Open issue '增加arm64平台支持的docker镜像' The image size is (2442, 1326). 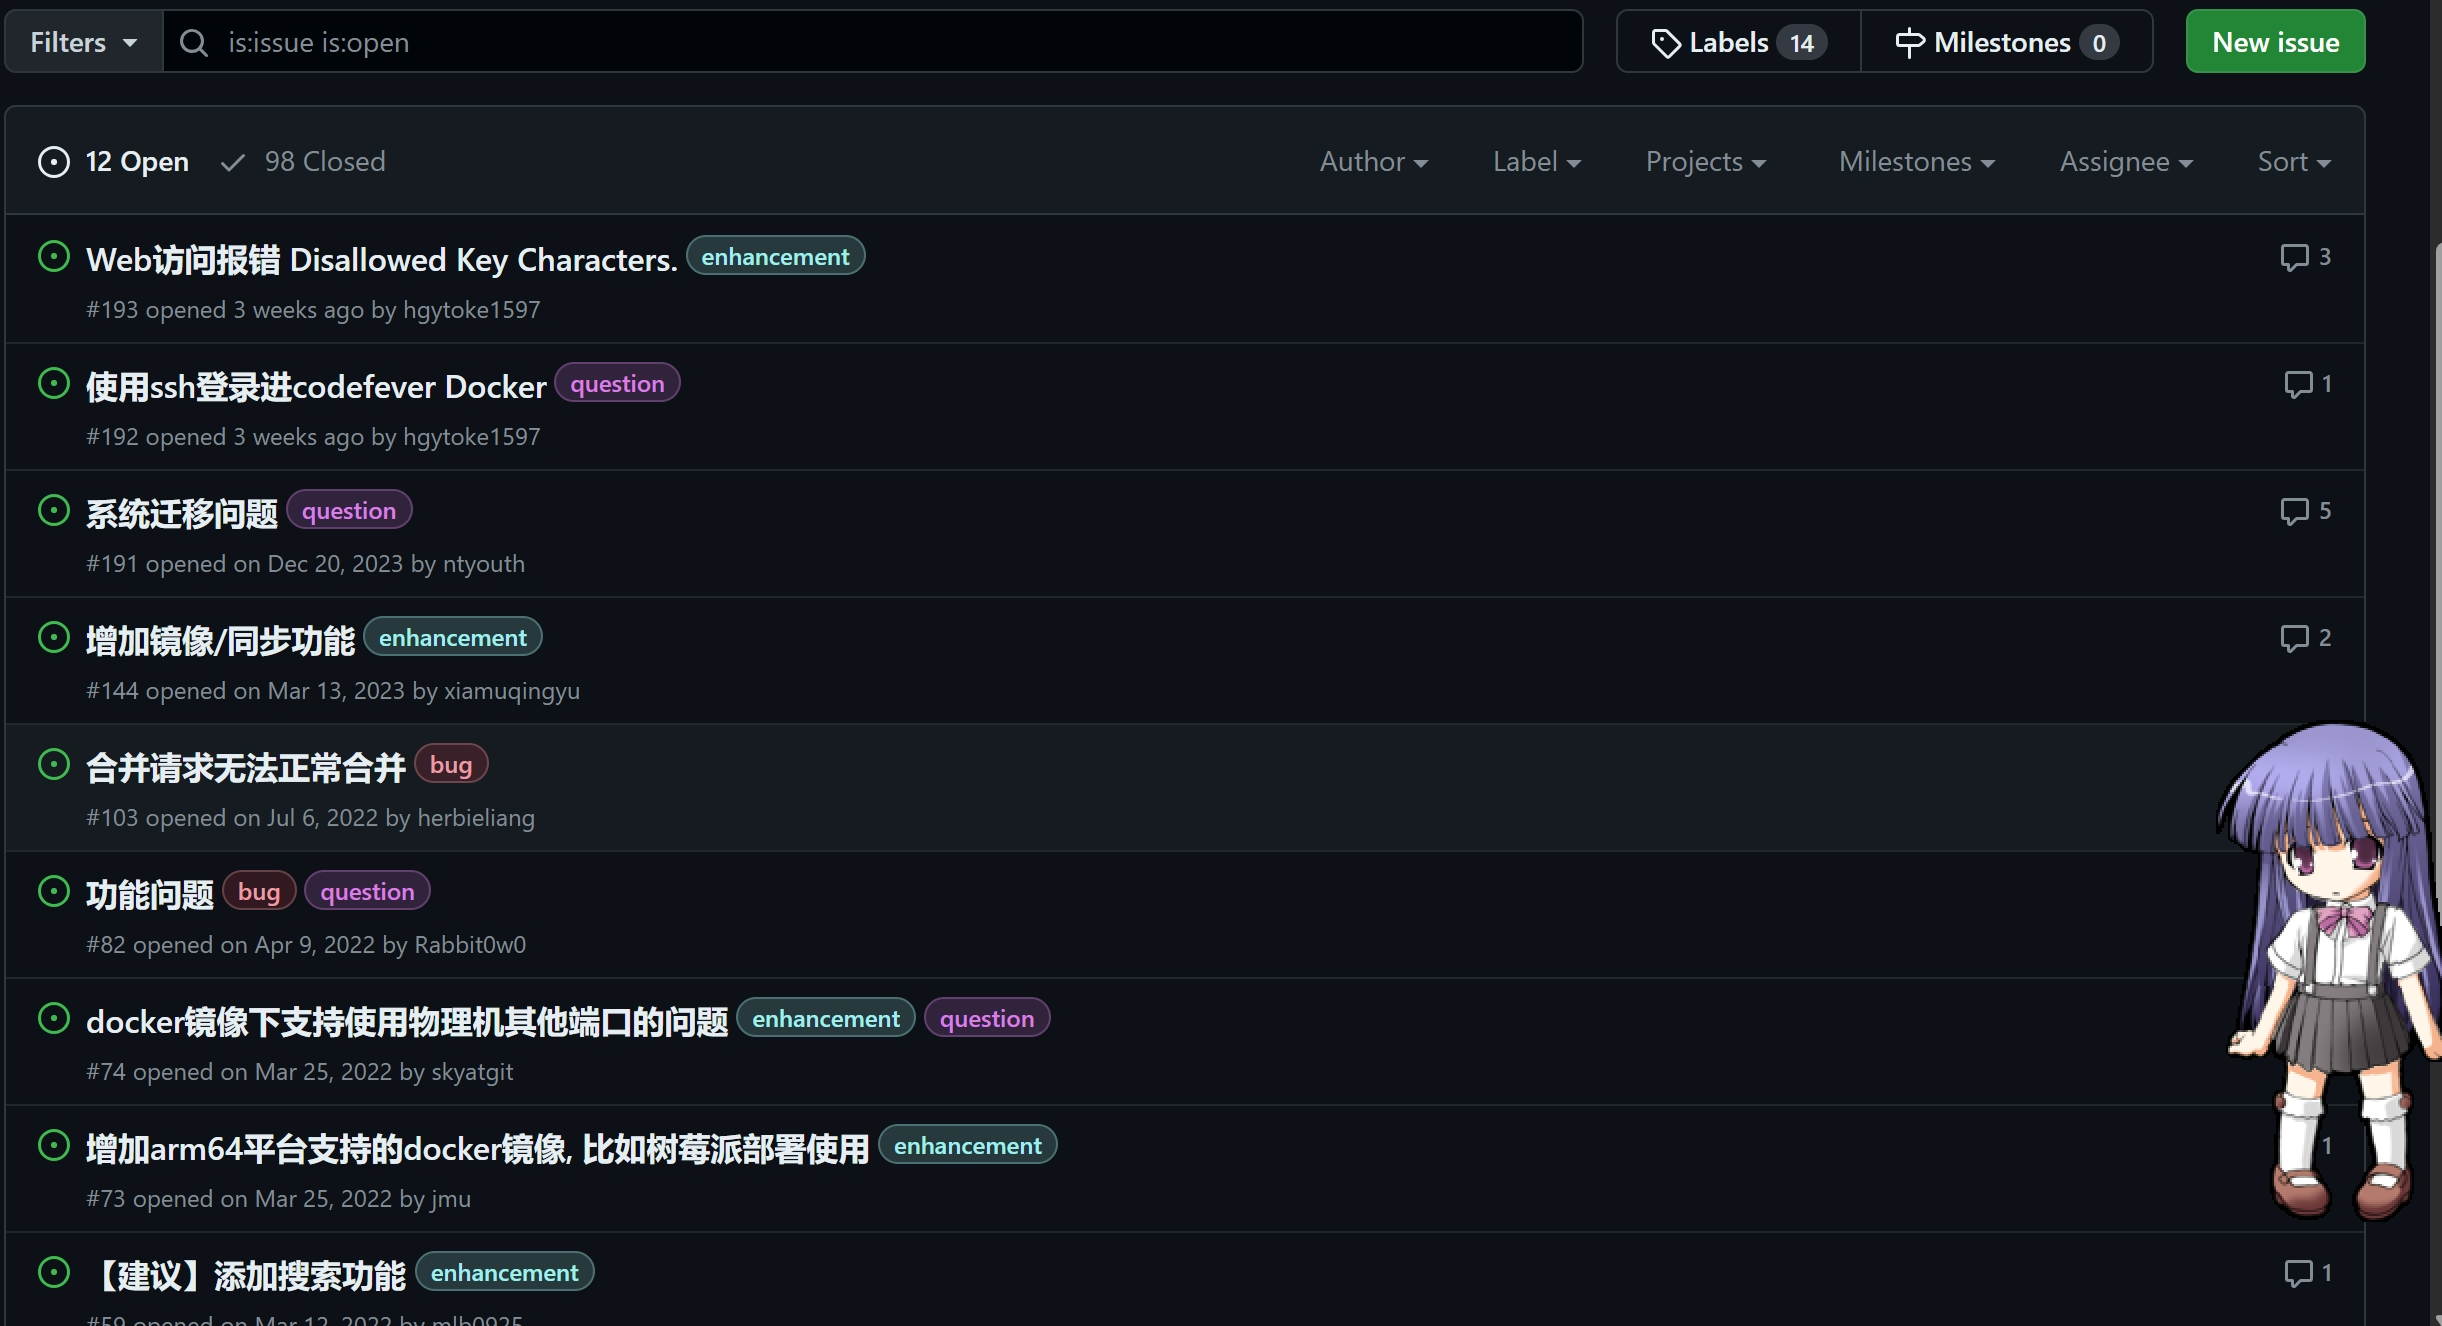pyautogui.click(x=478, y=1148)
